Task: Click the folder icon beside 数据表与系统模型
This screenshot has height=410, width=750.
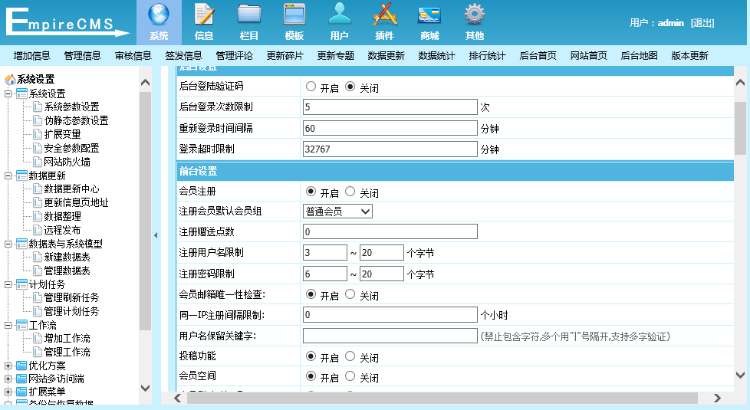Action: [x=21, y=244]
